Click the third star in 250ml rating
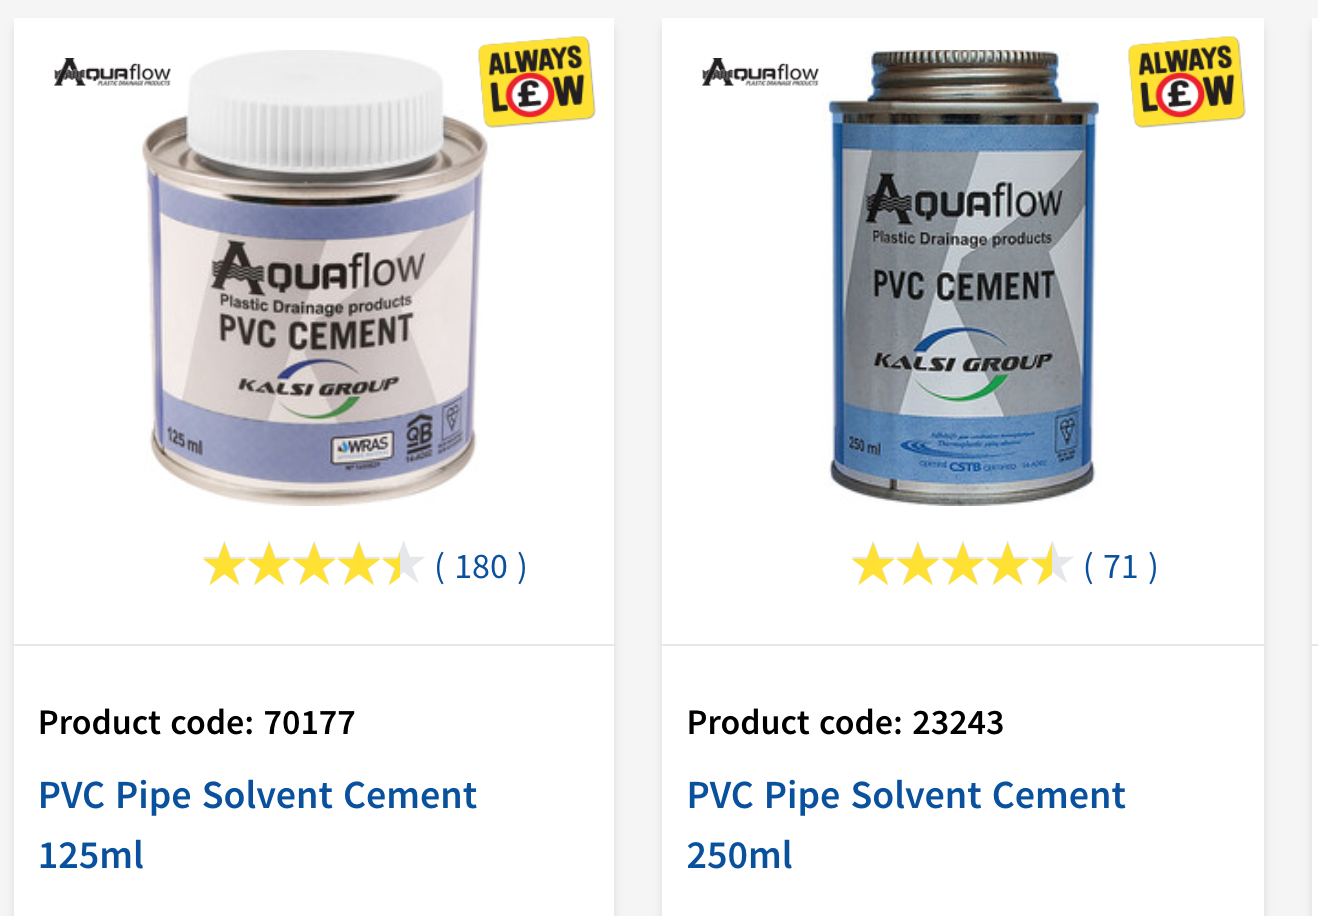1318x916 pixels. 962,566
